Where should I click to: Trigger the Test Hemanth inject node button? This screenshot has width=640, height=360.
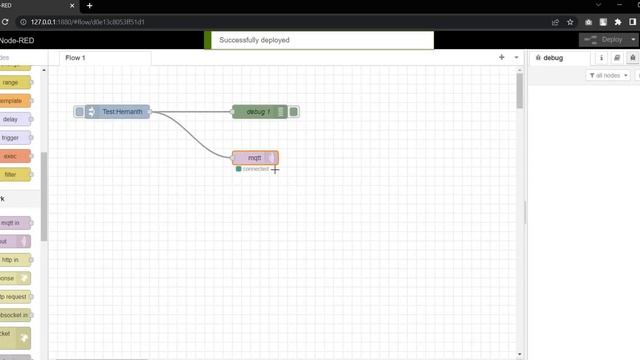coord(79,112)
